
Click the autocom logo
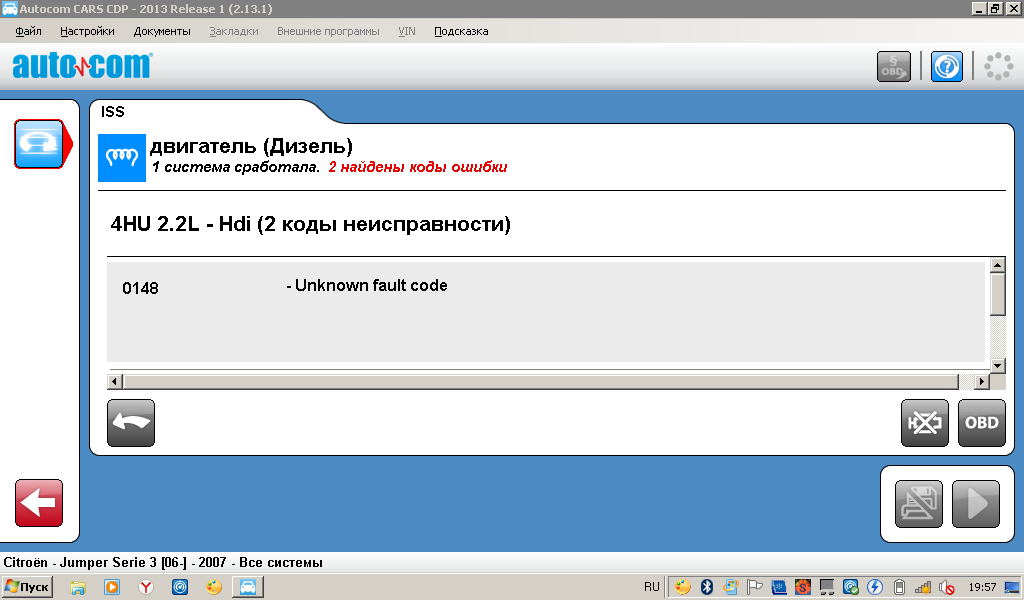[82, 65]
